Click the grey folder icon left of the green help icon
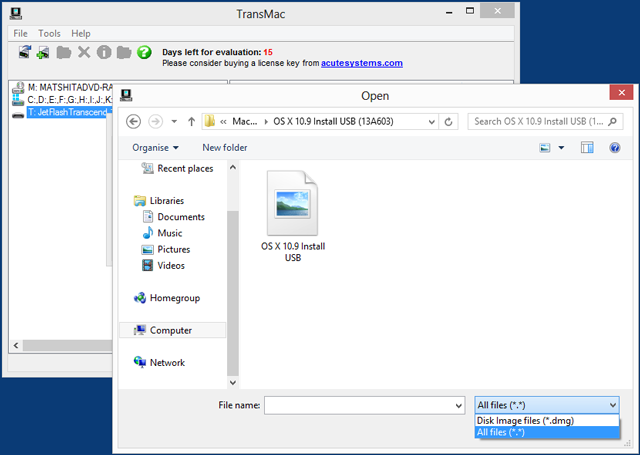 coord(124,52)
